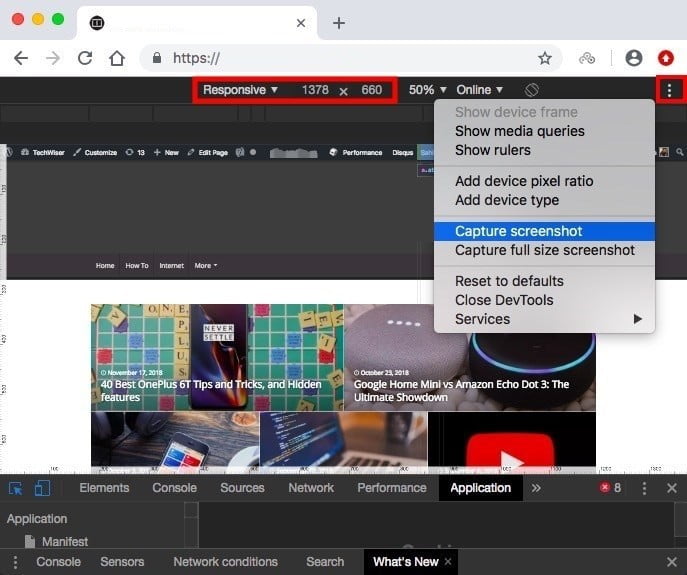Open the Chrome profile avatar icon
Viewport: 687px width, 575px height.
tap(634, 58)
